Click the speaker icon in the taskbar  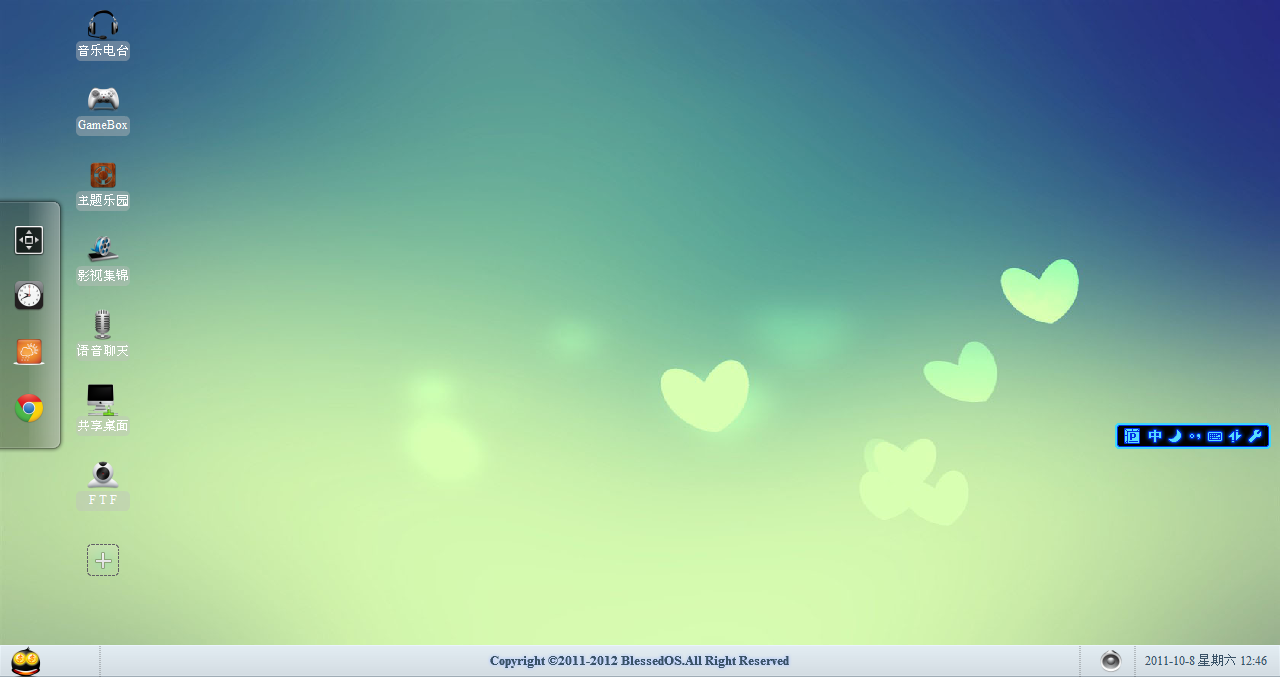(x=1110, y=660)
